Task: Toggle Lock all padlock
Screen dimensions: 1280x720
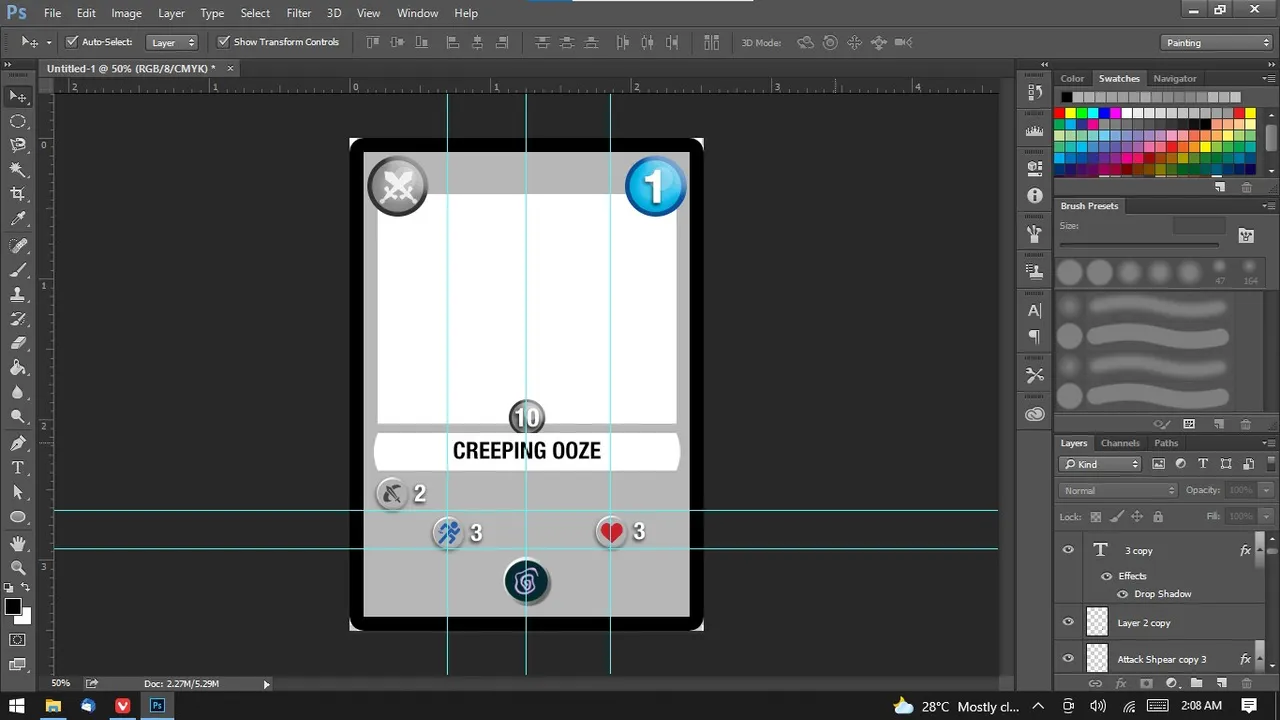Action: tap(1158, 517)
